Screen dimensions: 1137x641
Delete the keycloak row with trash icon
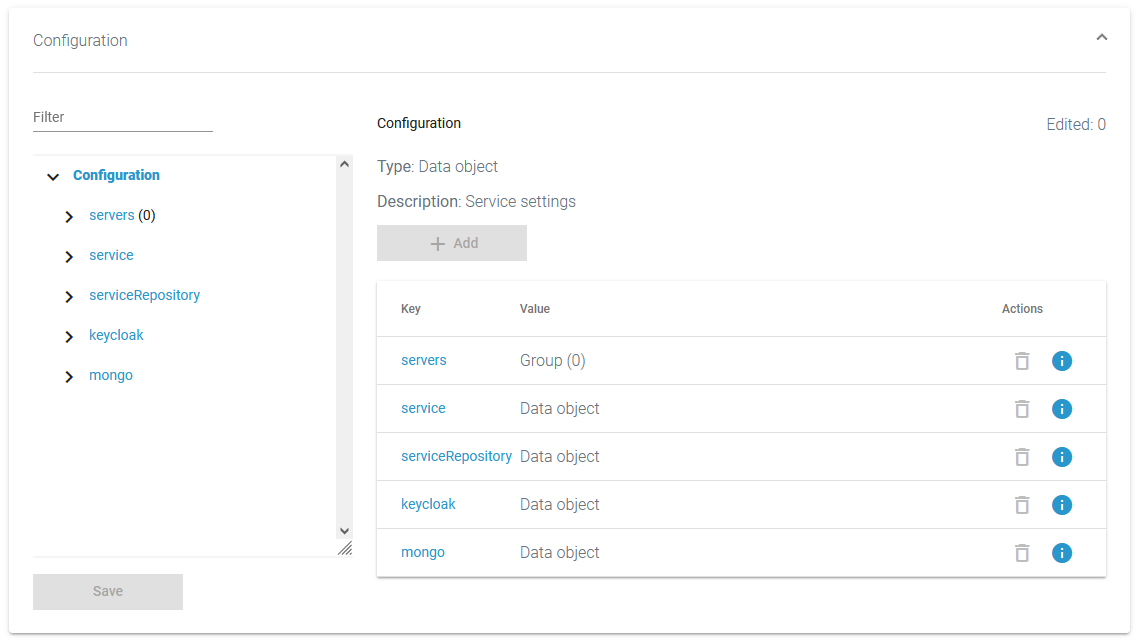(1022, 504)
